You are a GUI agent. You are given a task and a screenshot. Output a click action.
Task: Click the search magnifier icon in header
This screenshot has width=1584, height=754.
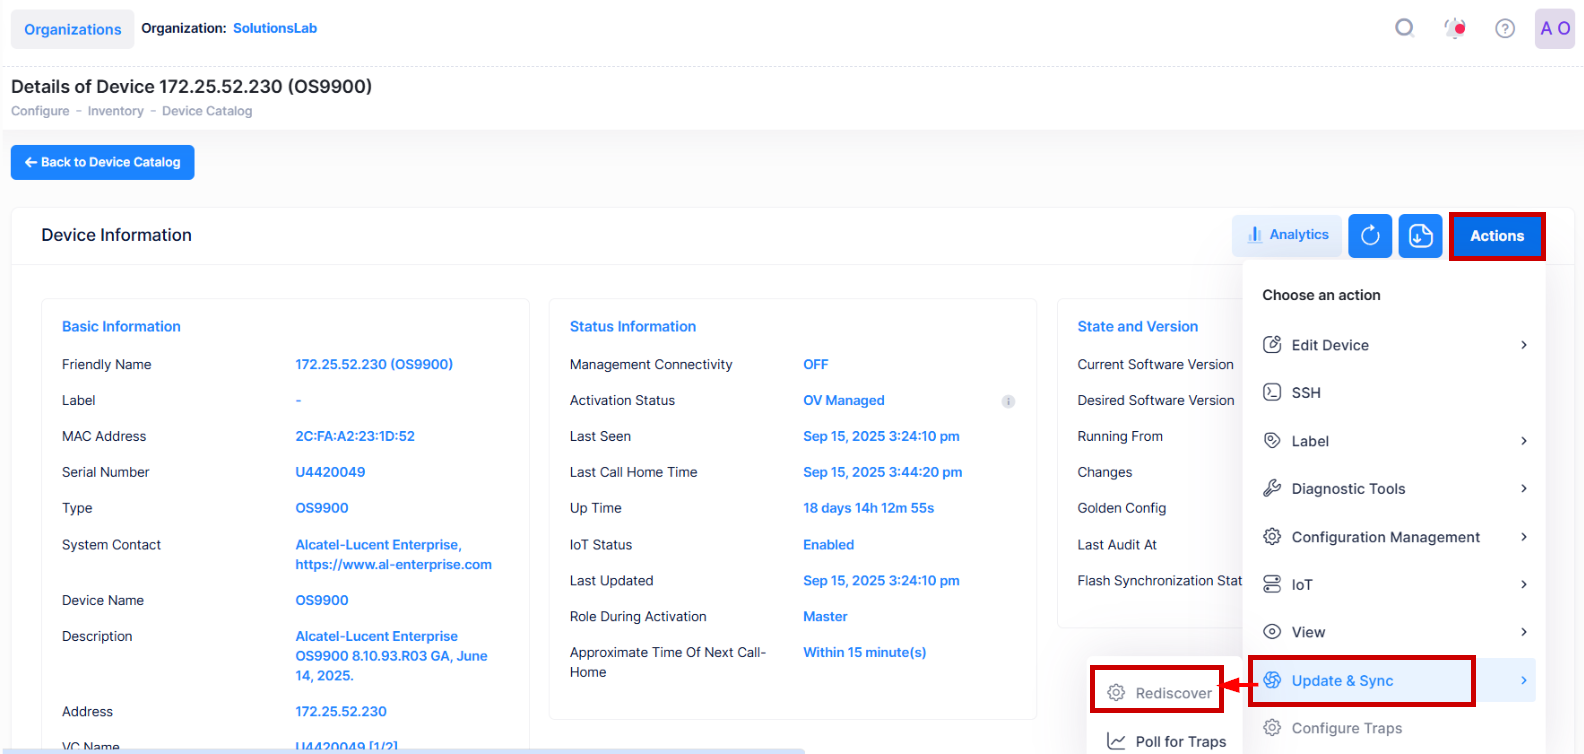point(1404,28)
